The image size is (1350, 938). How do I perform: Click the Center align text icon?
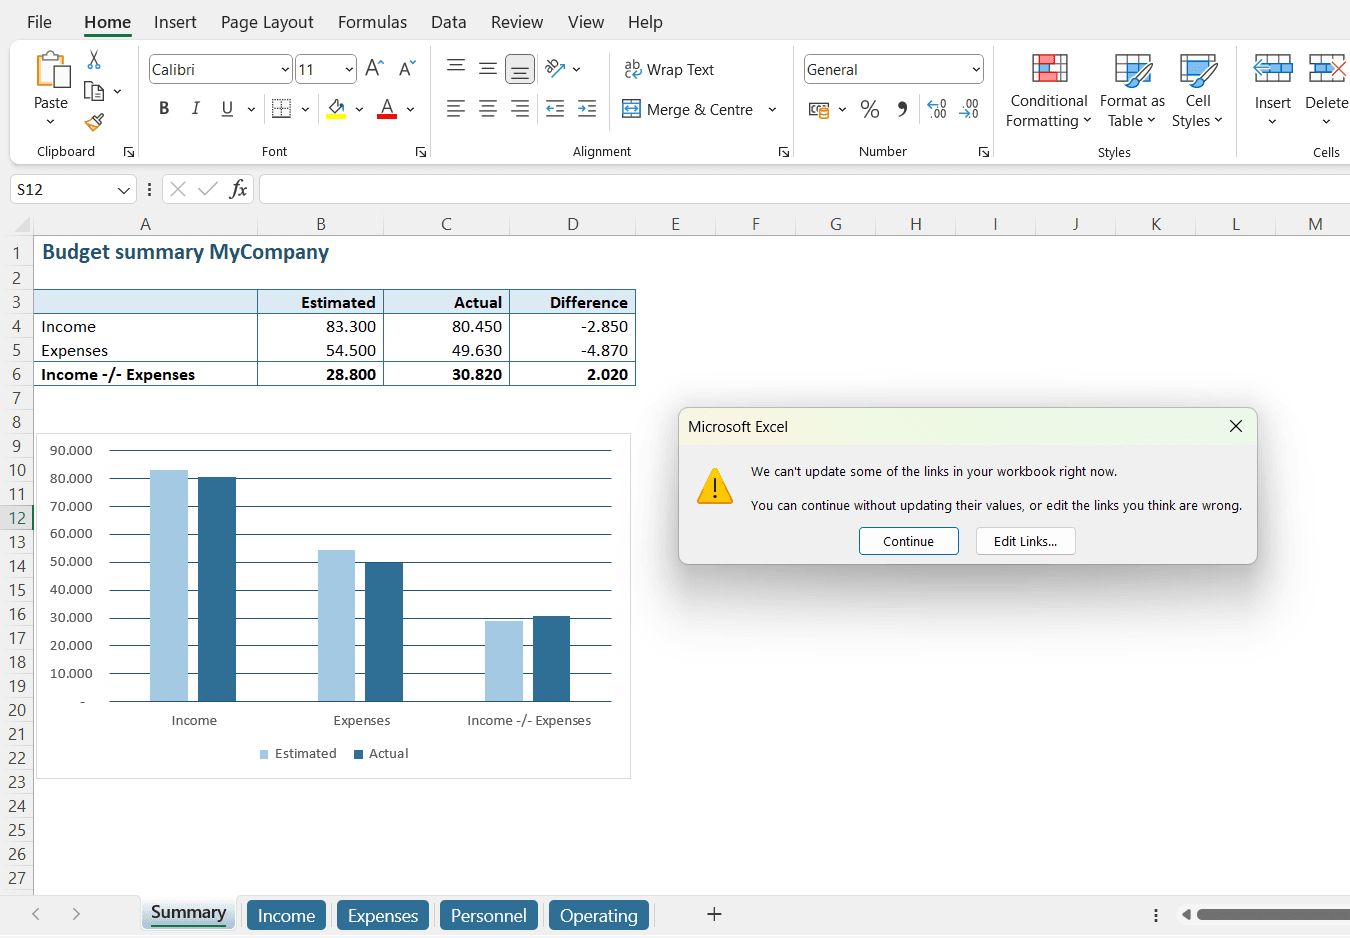coord(488,109)
